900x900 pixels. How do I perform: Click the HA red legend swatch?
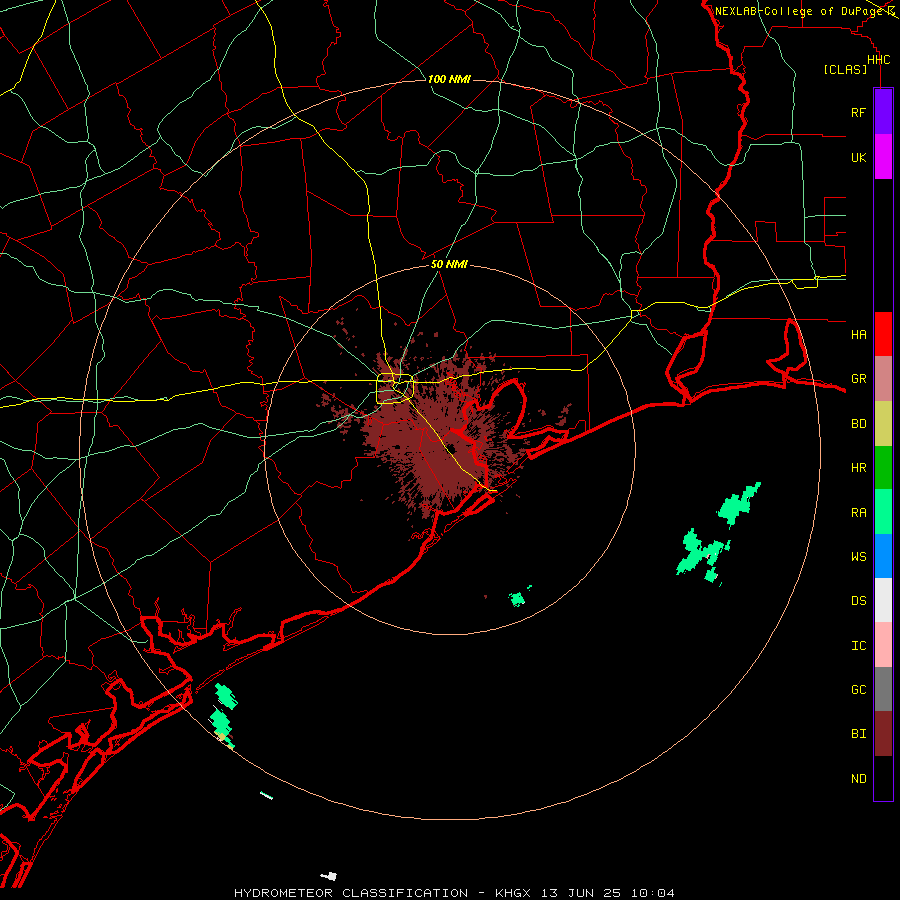(883, 334)
